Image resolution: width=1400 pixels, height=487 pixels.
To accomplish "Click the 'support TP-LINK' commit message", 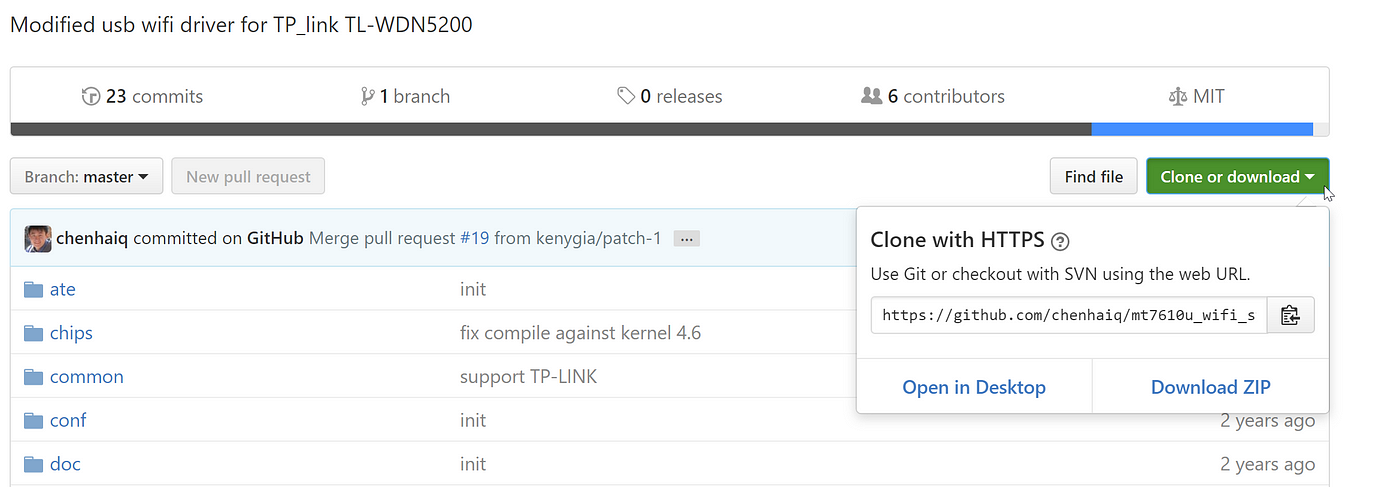I will click(x=528, y=377).
